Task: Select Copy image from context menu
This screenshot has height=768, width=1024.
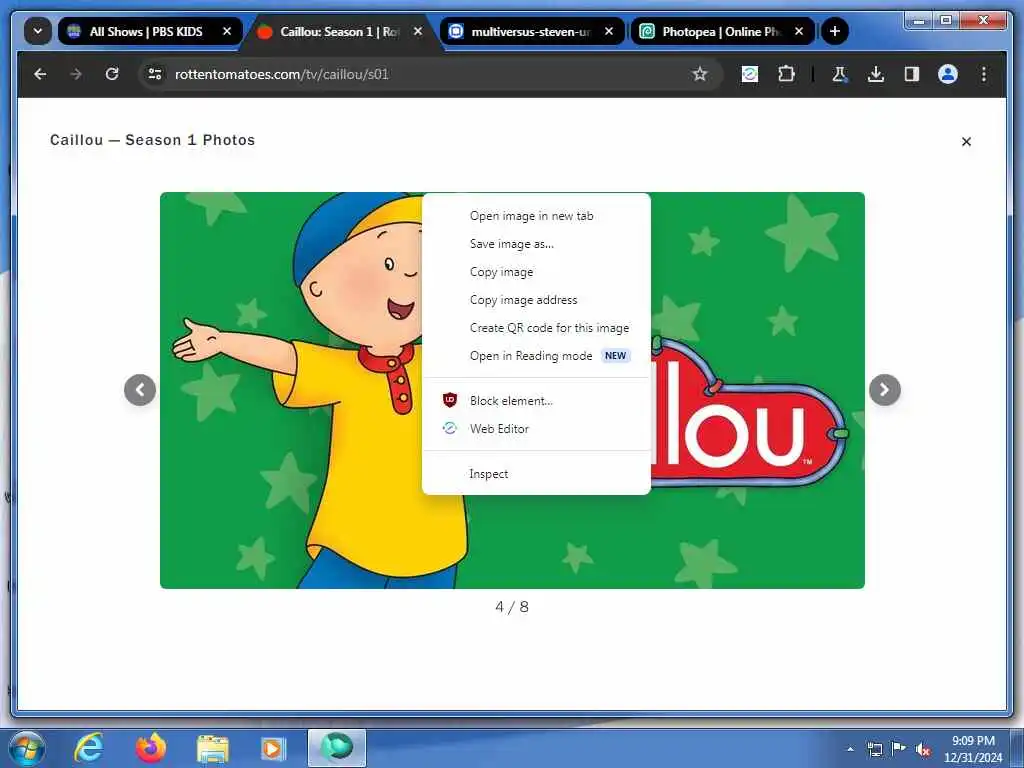Action: tap(536, 272)
